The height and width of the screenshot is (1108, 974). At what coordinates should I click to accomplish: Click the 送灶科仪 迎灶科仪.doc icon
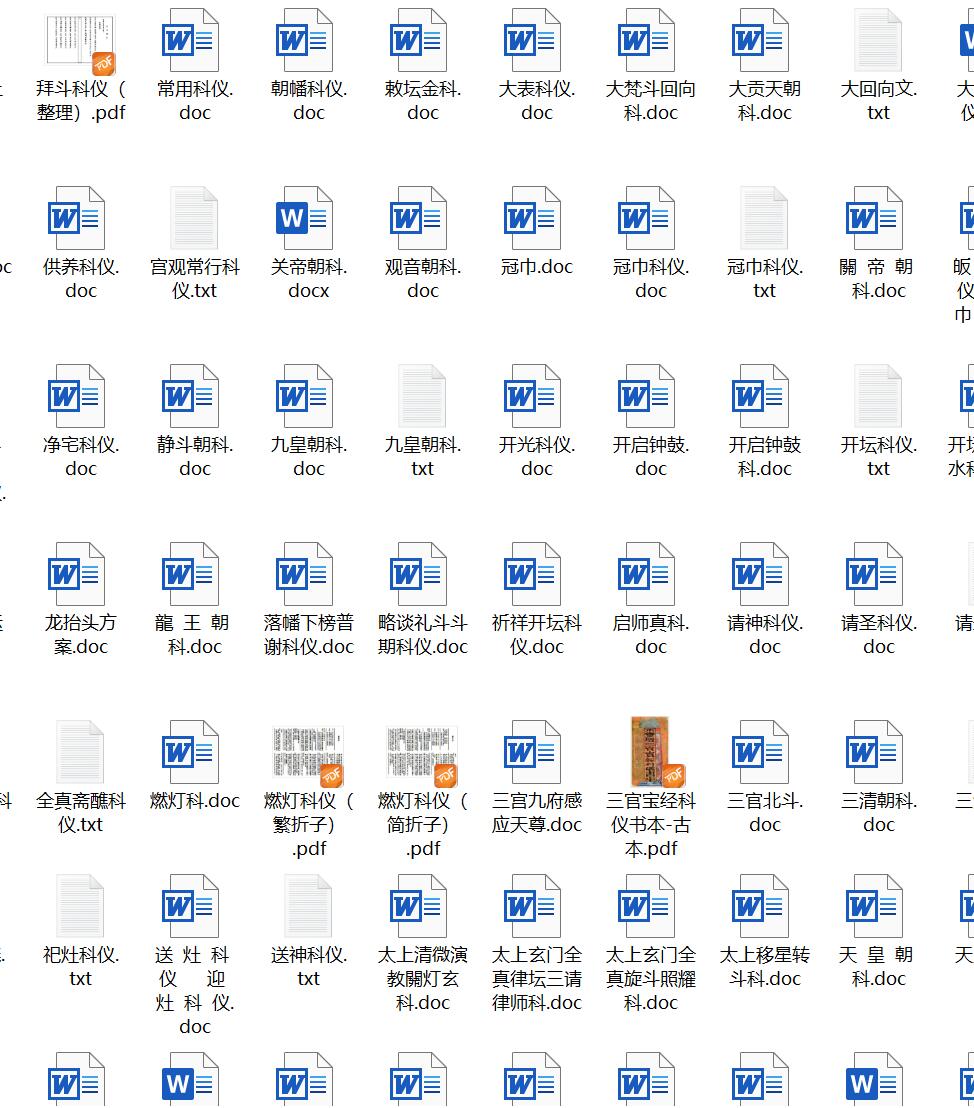(191, 907)
